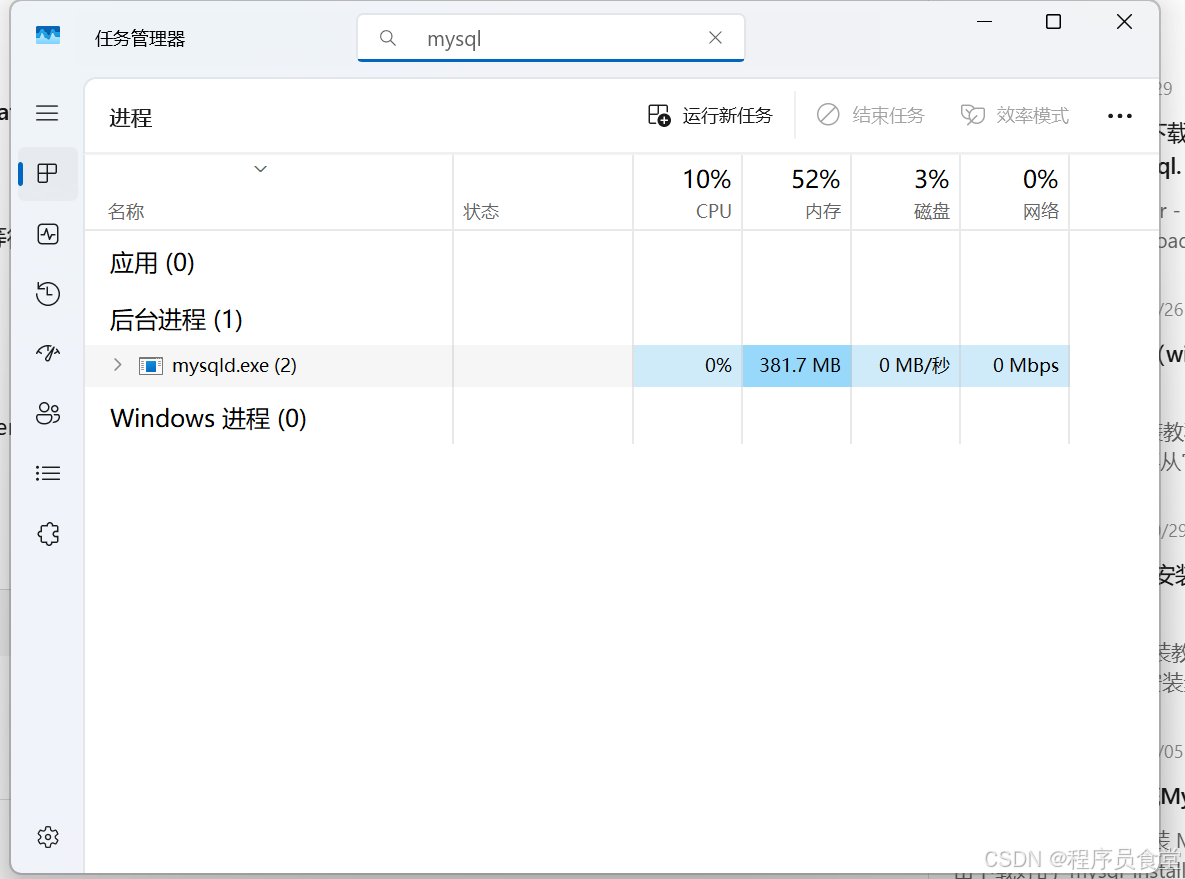Click the 381.7 MB memory cell
Screen dimensions: 1185x879
point(797,366)
